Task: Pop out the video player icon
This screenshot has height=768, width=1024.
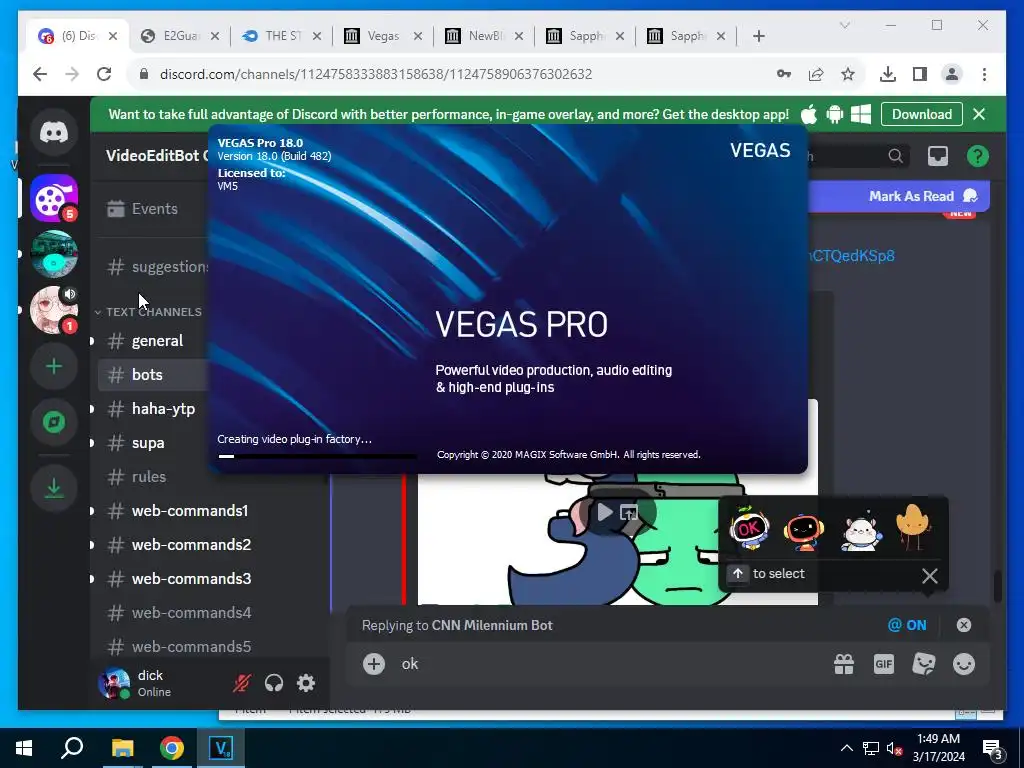Action: tap(628, 513)
